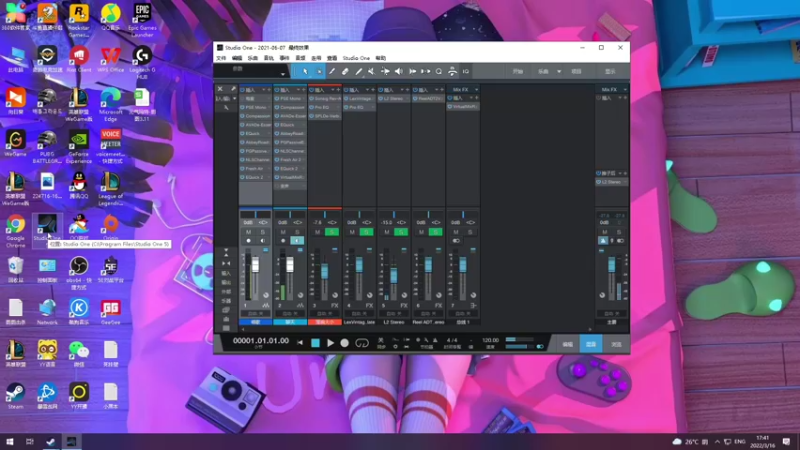
Task: Open the Studio One menu
Action: click(356, 58)
